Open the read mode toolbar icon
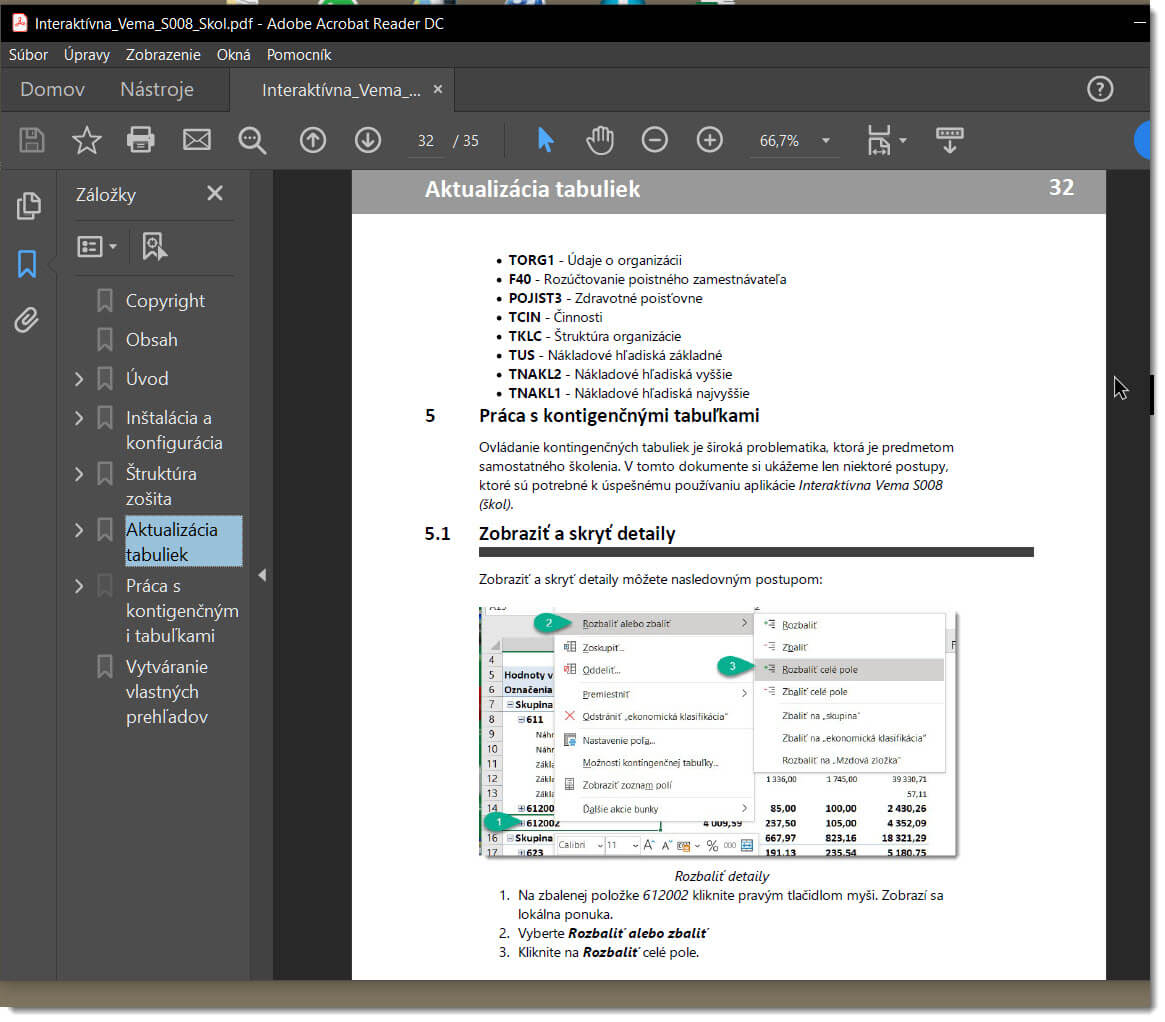The width and height of the screenshot is (1165, 1022). 950,140
